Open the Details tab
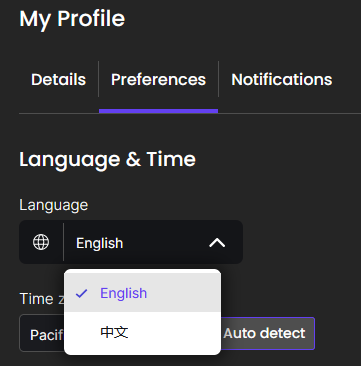Screen dimensions: 361x366 58,80
